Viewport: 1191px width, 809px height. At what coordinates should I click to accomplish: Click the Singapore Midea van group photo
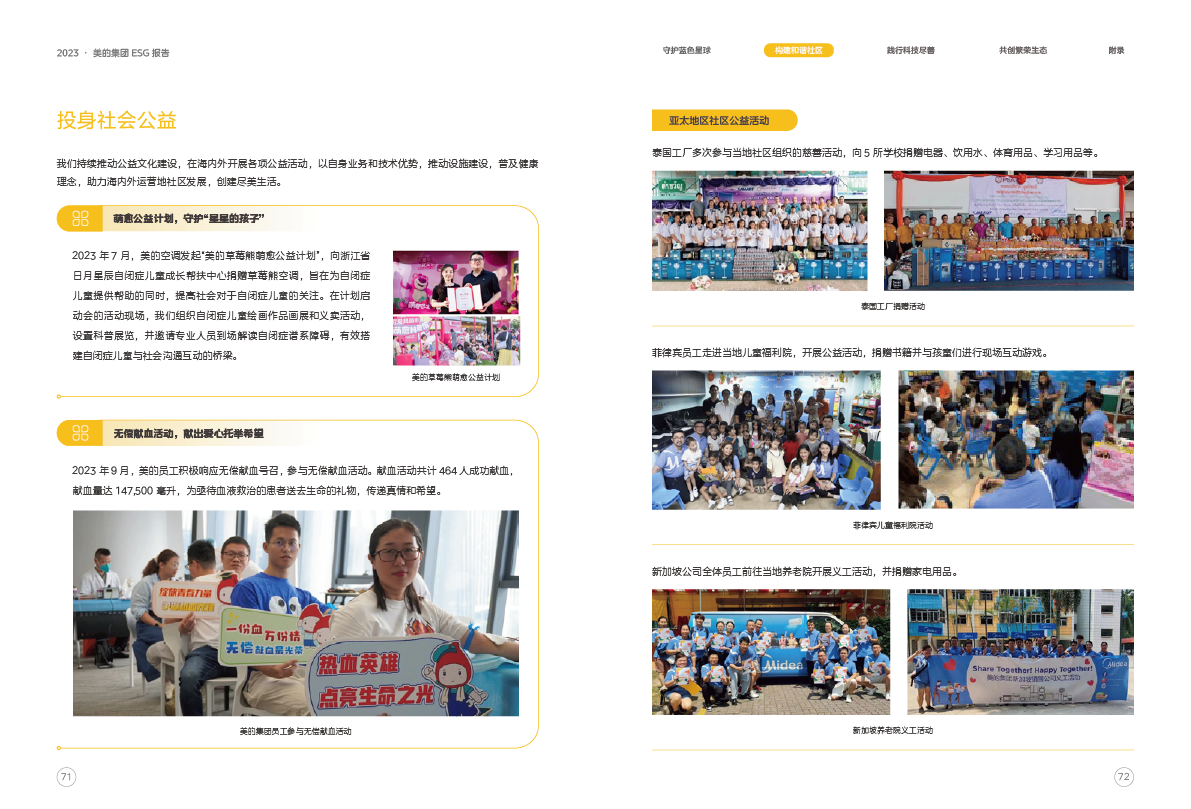(x=771, y=651)
